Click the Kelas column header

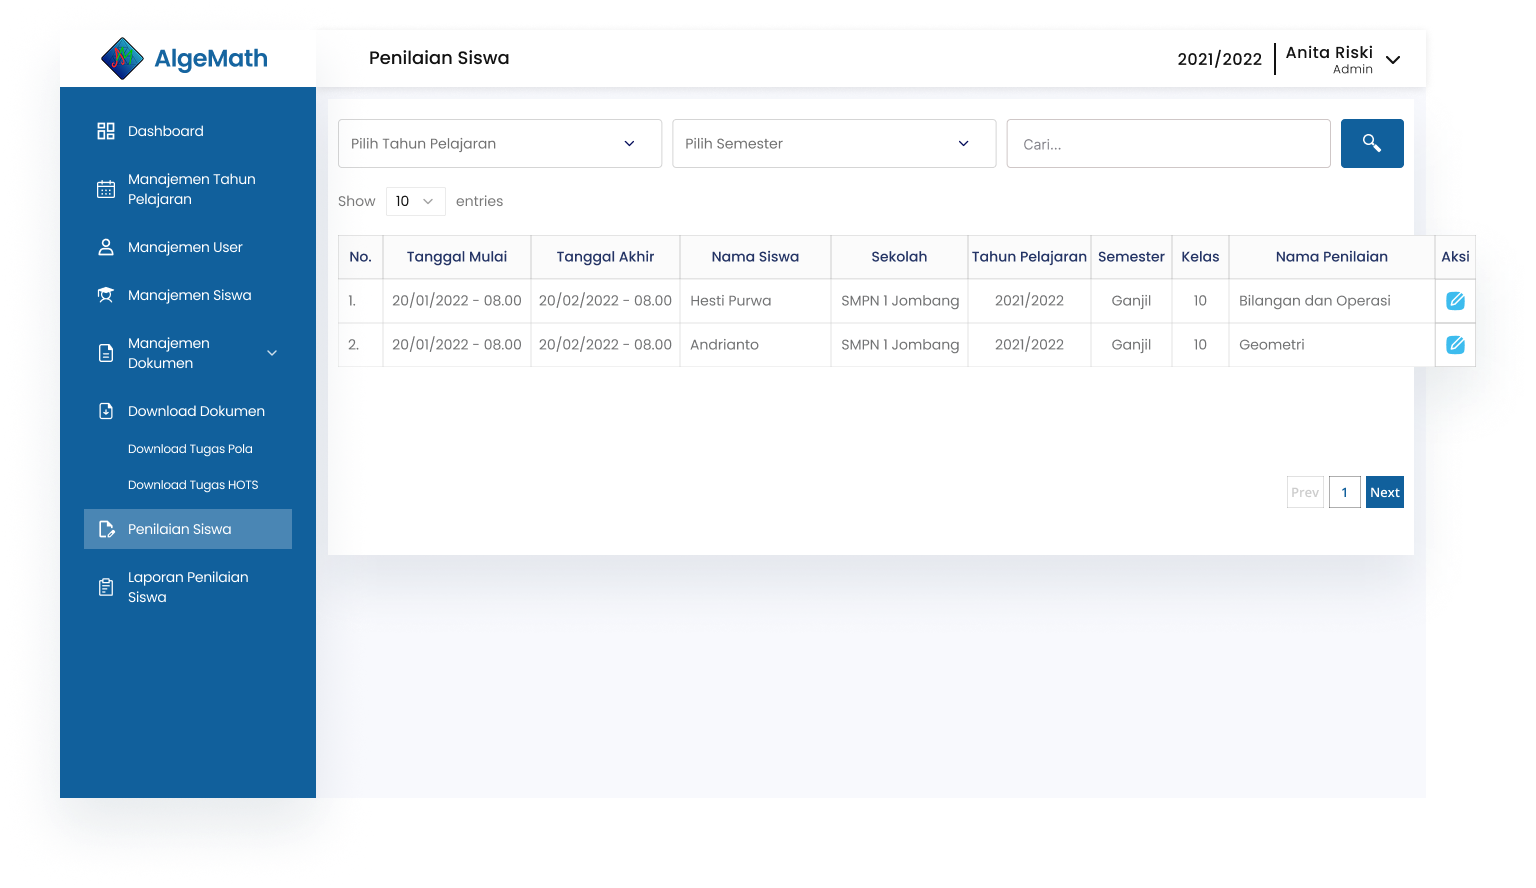tap(1200, 257)
